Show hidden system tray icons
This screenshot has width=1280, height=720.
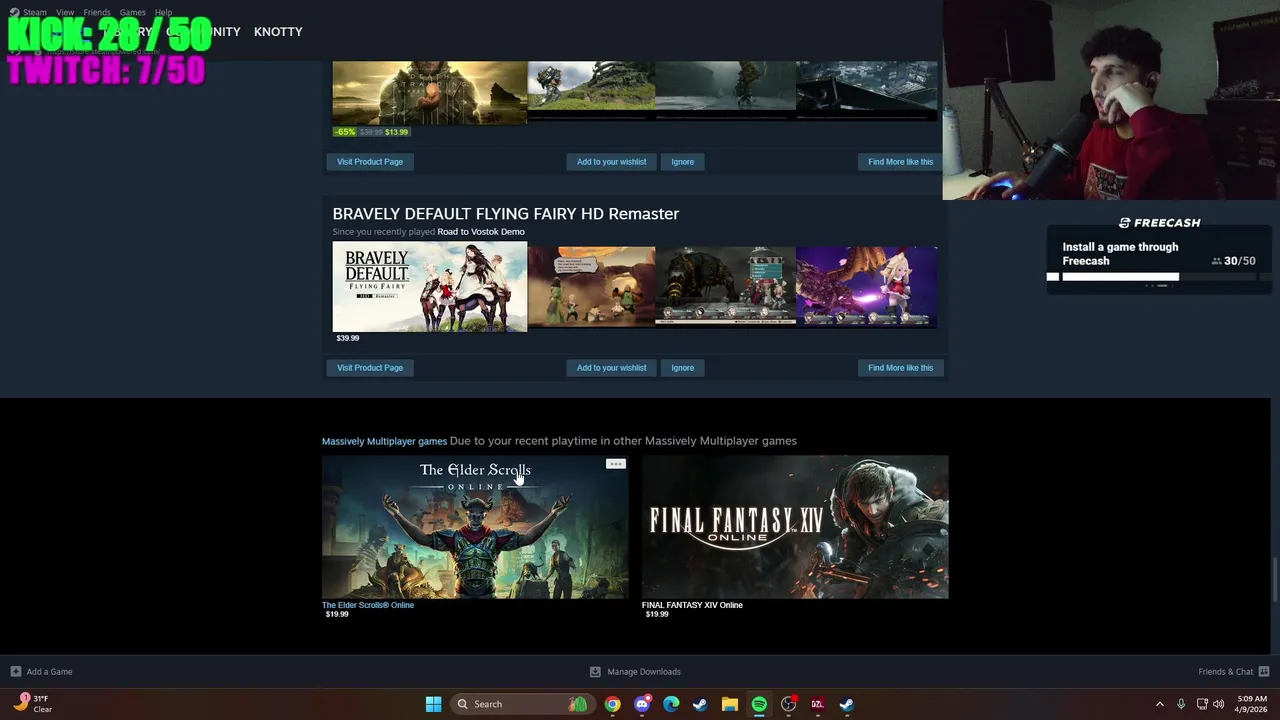coord(1160,704)
